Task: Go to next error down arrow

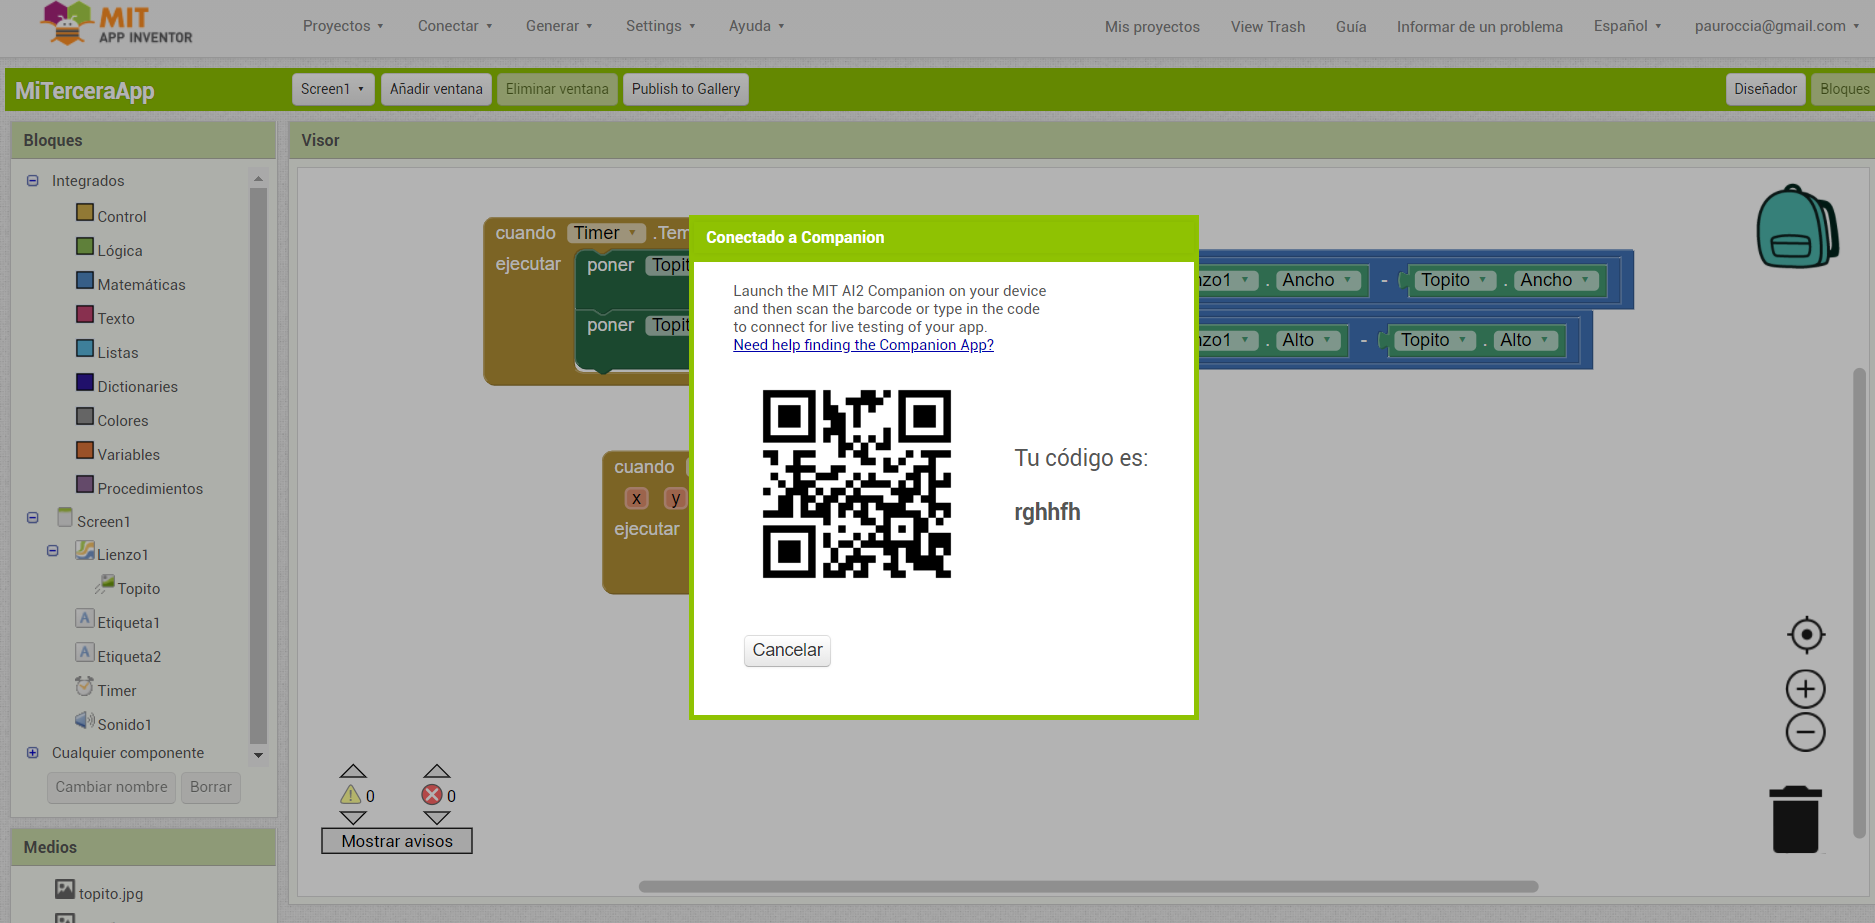Action: (437, 818)
